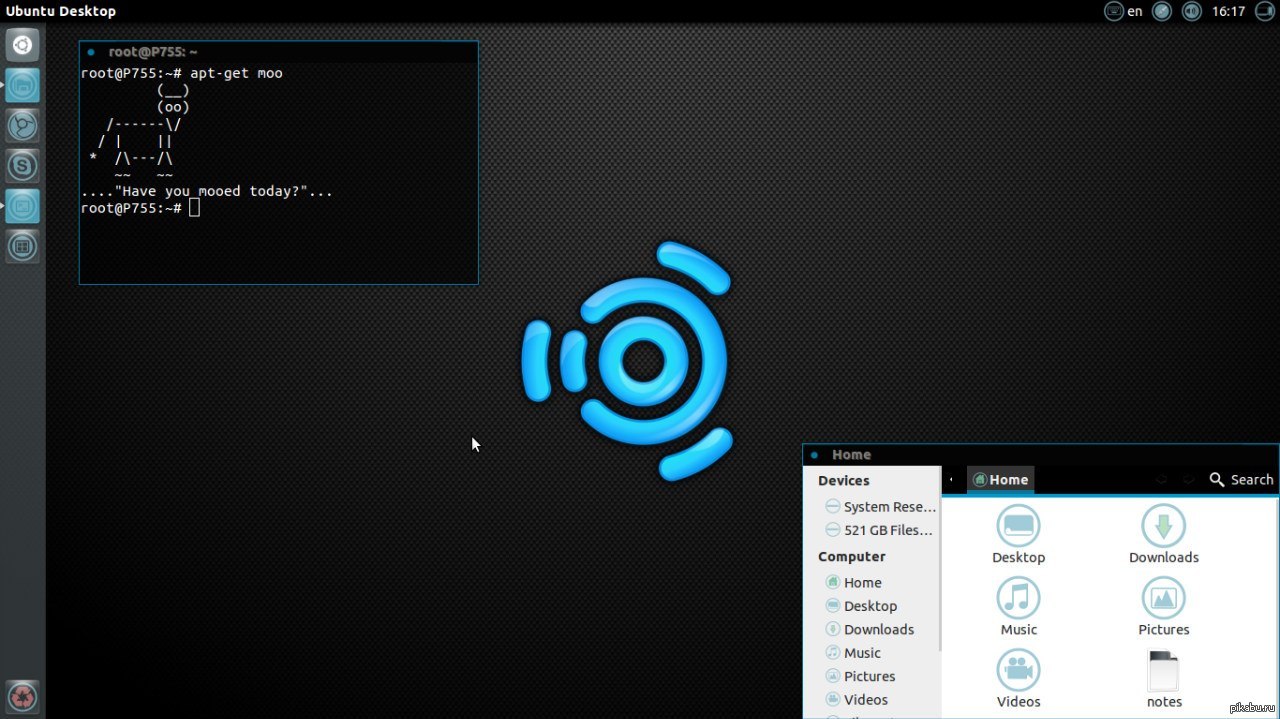
Task: Click the small left arrow before the Home path
Action: [951, 480]
